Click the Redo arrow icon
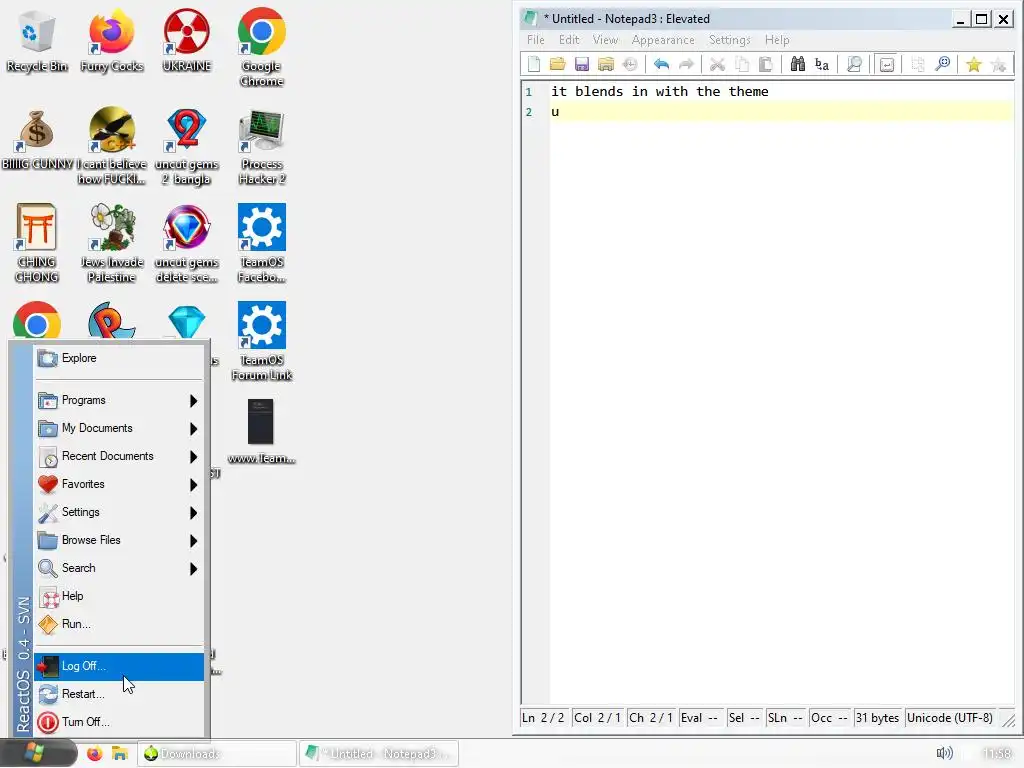This screenshot has width=1024, height=768. [x=686, y=64]
